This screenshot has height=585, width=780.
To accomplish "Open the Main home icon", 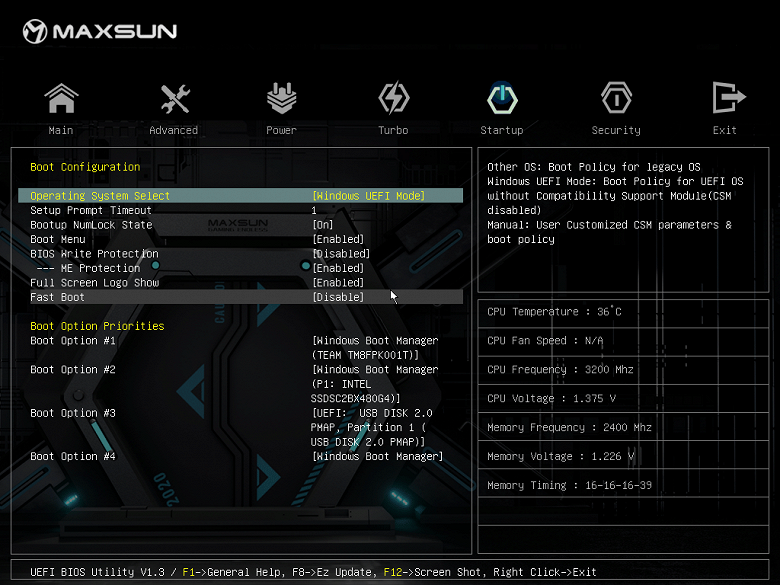I will point(61,98).
